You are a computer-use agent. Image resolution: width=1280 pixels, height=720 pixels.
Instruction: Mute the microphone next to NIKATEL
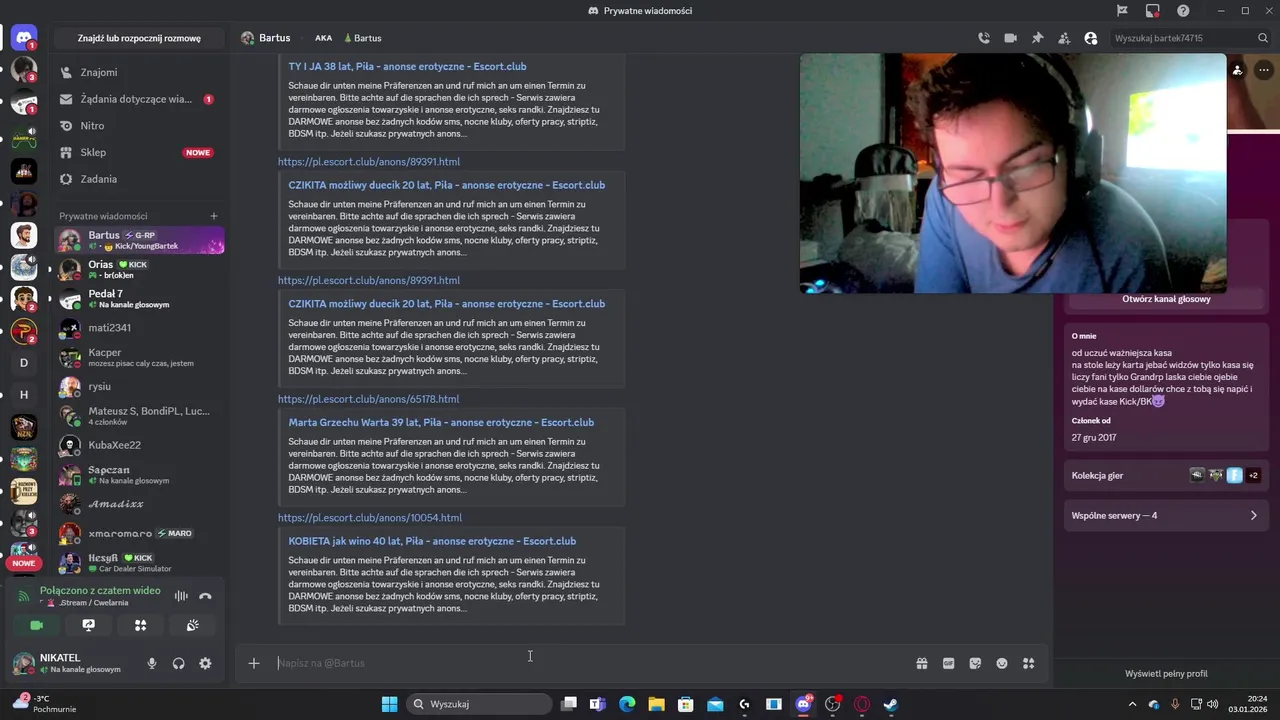click(x=152, y=663)
